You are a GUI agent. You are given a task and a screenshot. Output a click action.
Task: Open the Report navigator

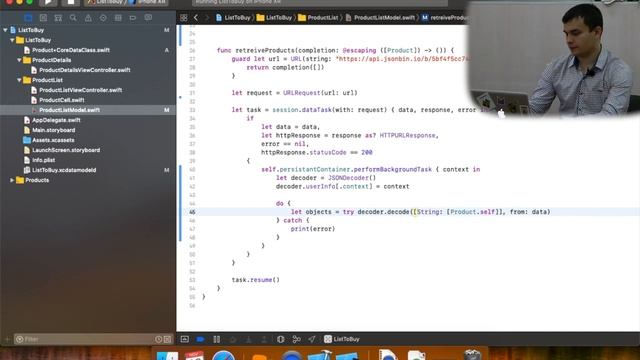148,18
